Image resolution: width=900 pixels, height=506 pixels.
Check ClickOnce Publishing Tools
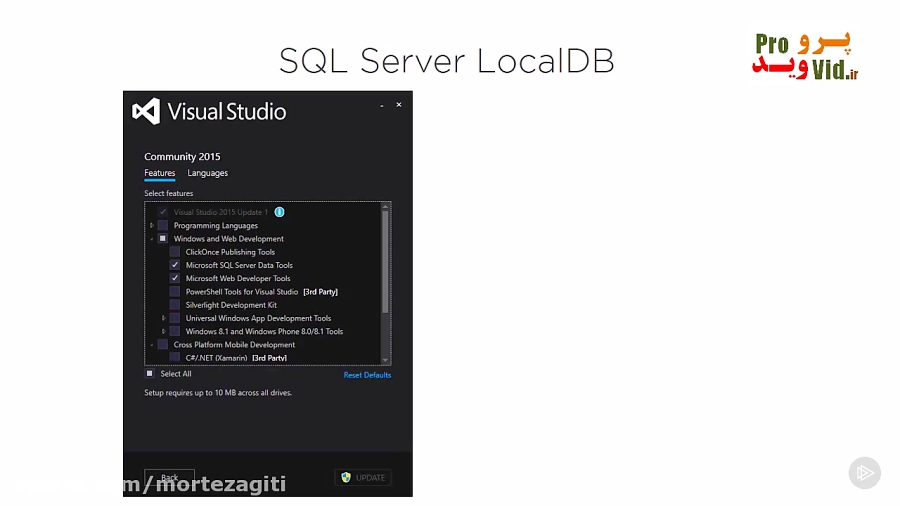click(175, 252)
